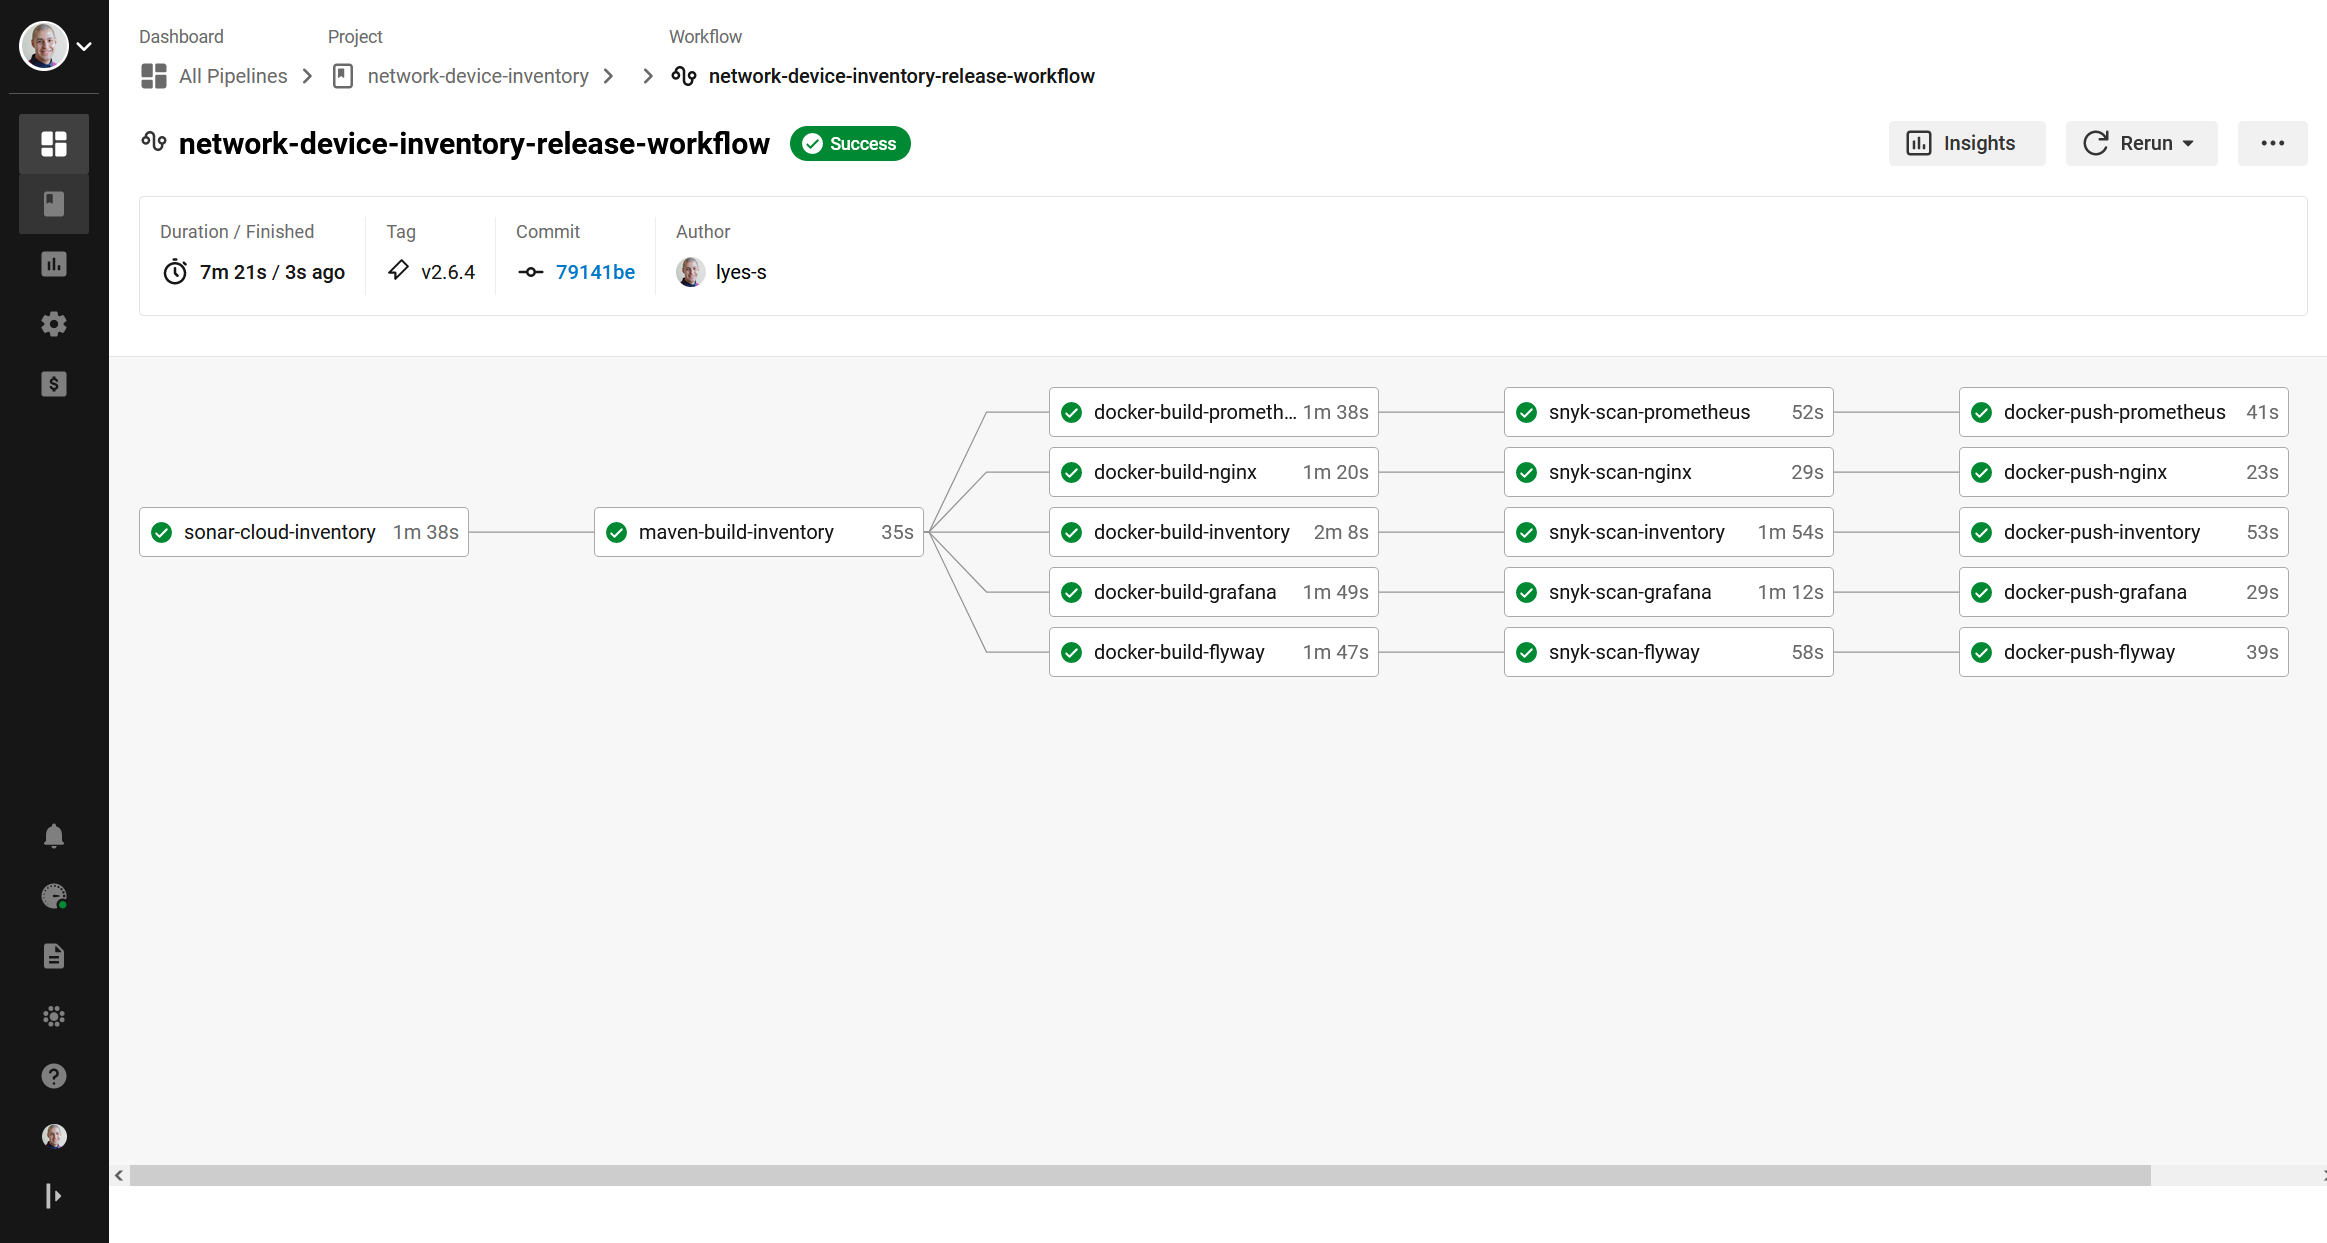Viewport: 2327px width, 1243px height.
Task: Open the Help question mark icon
Action: point(54,1076)
